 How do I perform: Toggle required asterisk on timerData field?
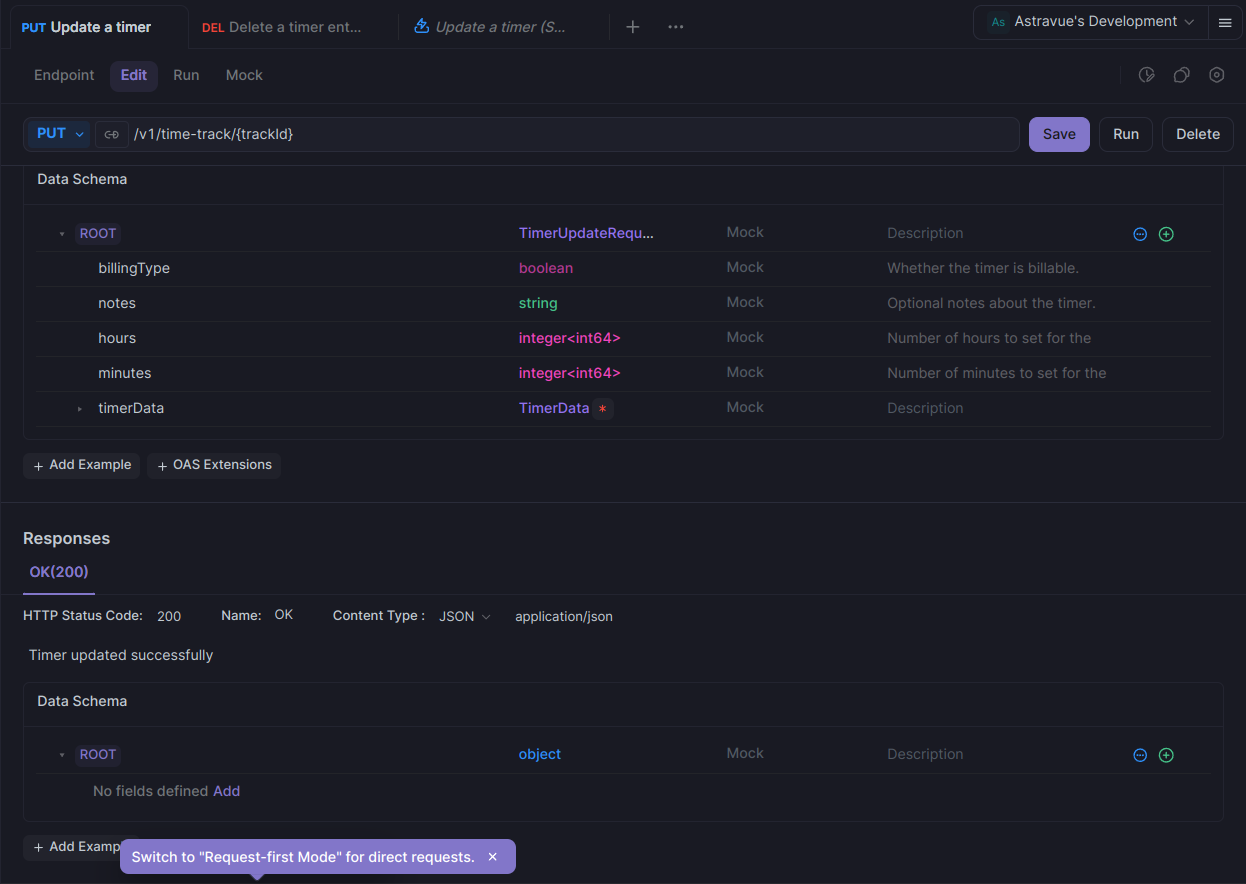[602, 408]
